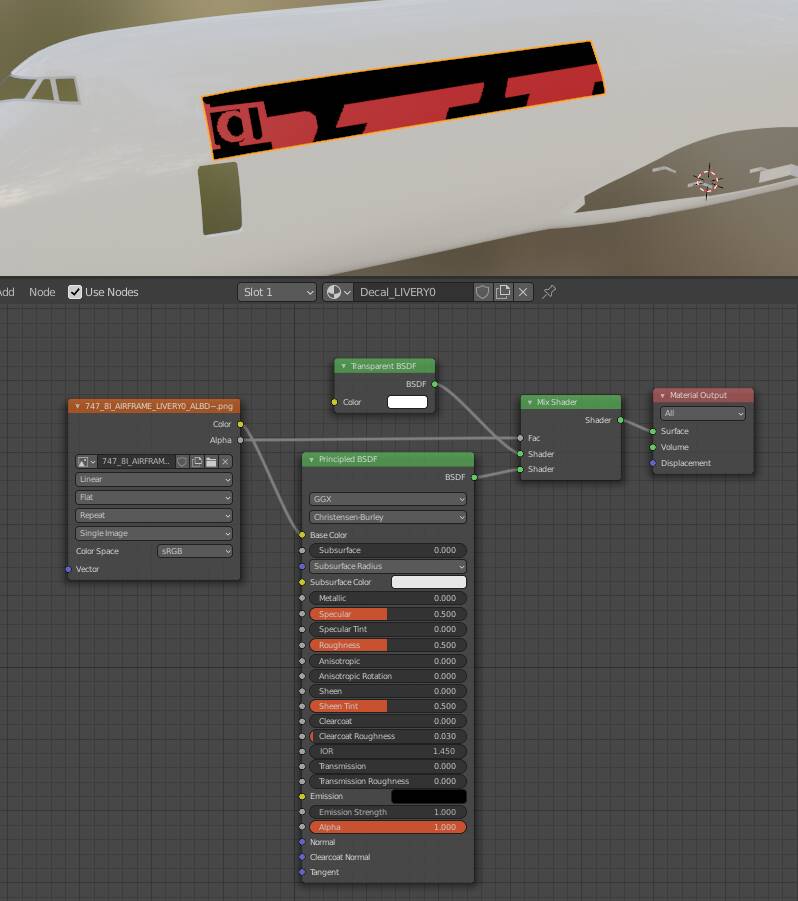Unlink the Decal_LIVERY0 material with X

coord(523,292)
